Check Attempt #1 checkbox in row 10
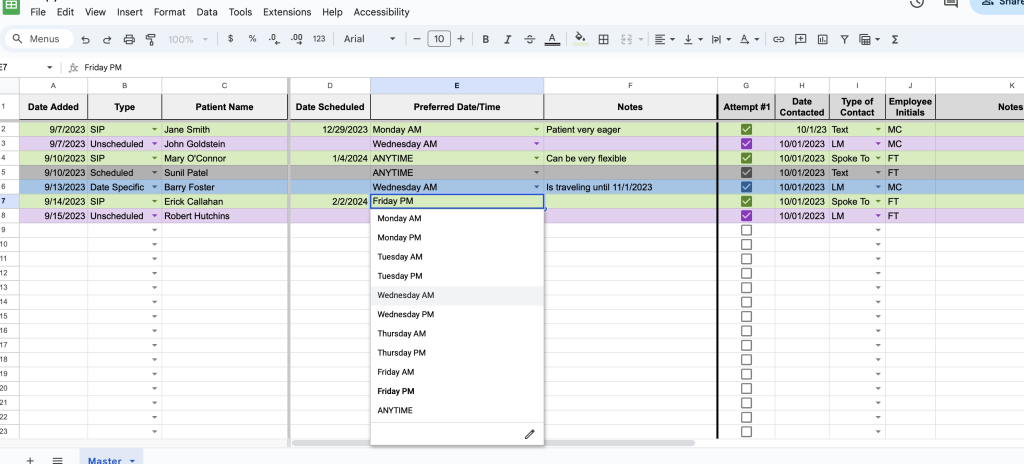The width and height of the screenshot is (1024, 464). tap(746, 244)
